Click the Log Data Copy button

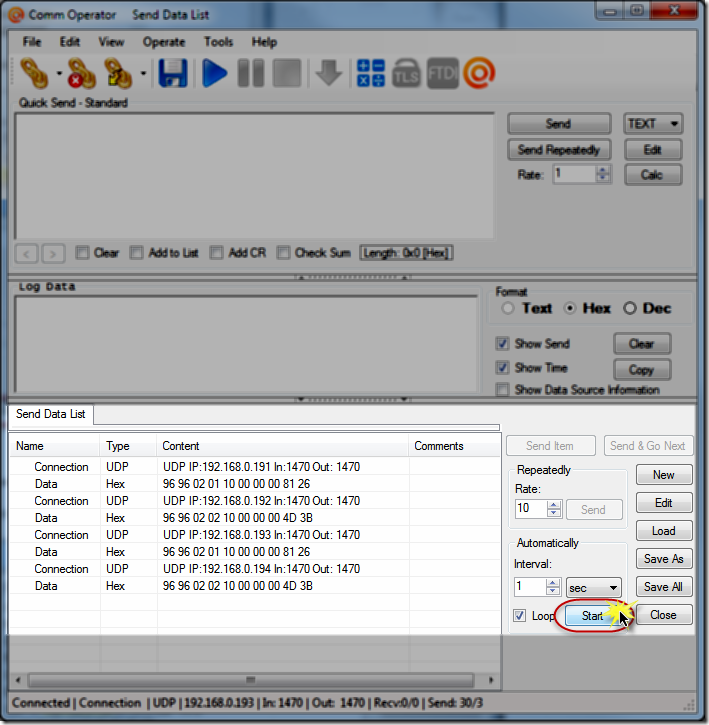(x=642, y=370)
